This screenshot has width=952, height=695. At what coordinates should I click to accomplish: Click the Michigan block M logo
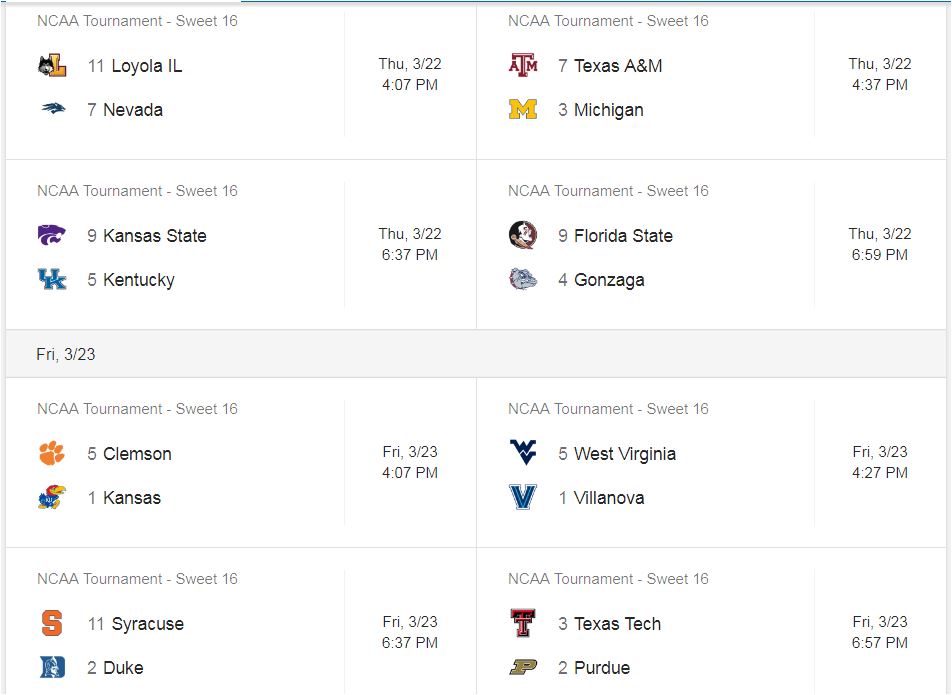point(523,109)
